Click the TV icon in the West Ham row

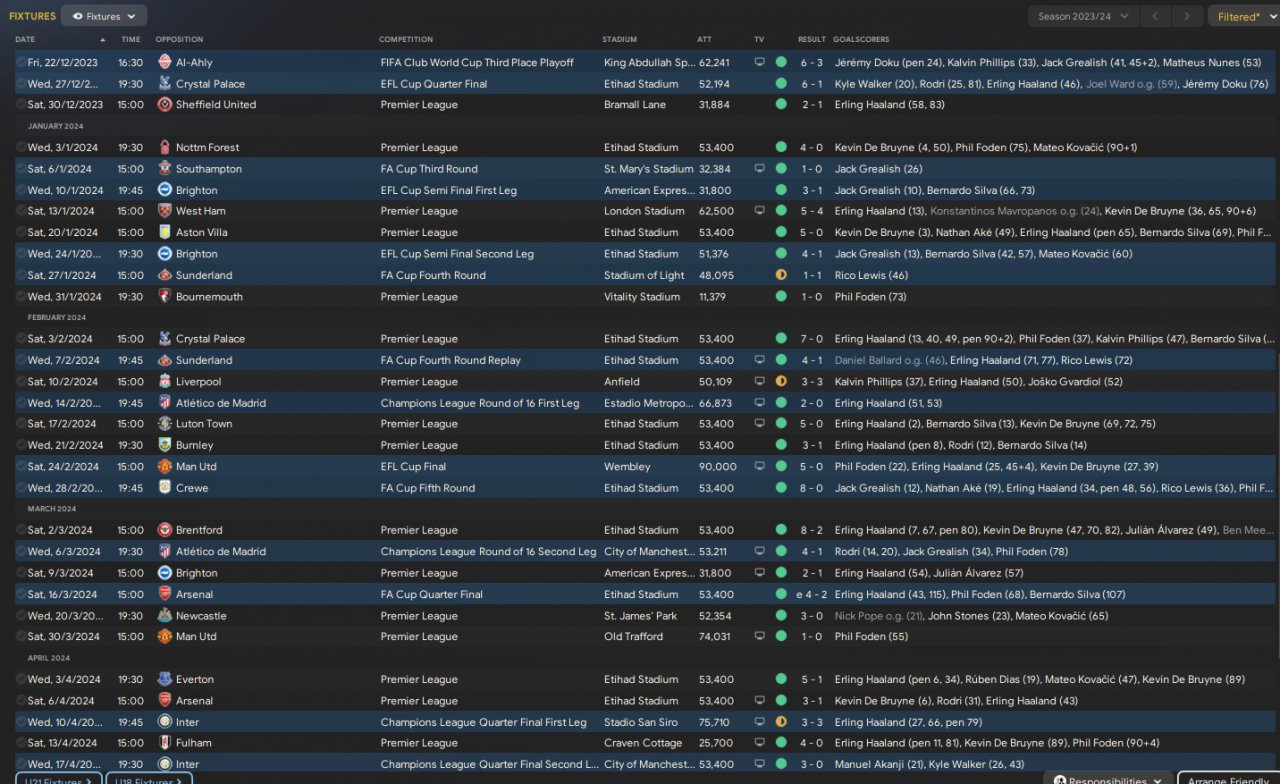click(x=759, y=211)
